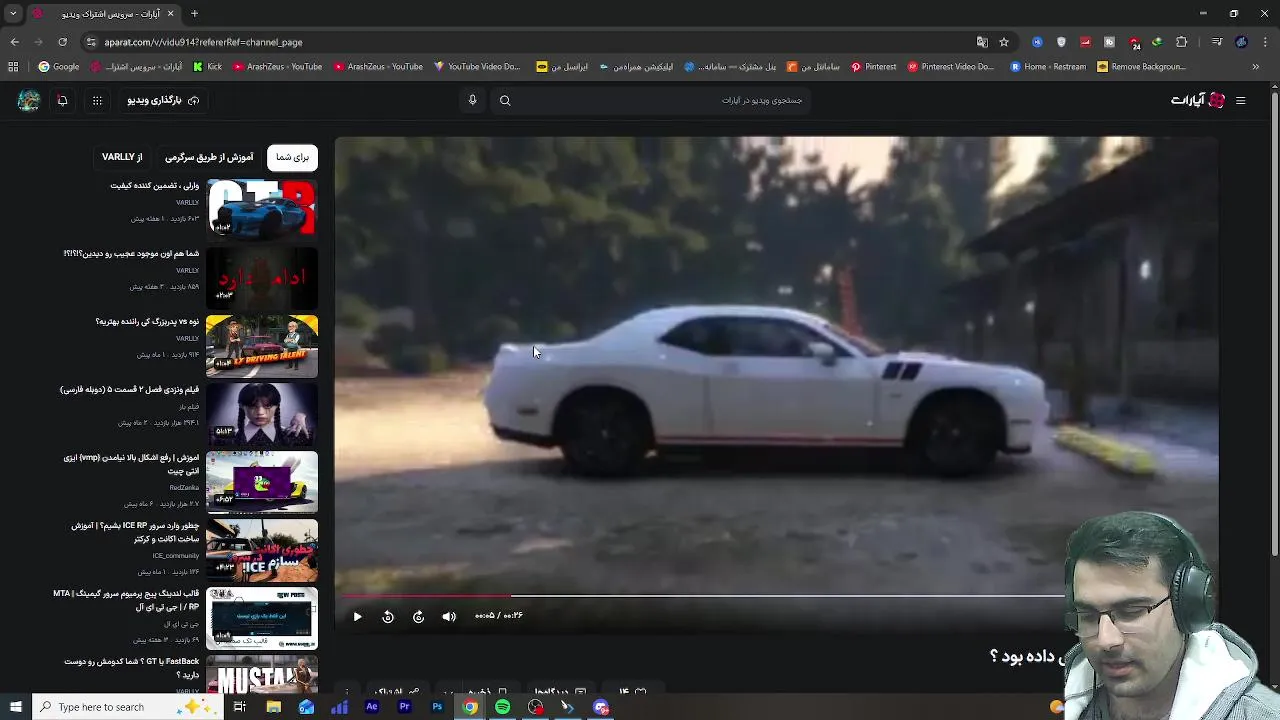Open the user profile avatar

tap(29, 100)
